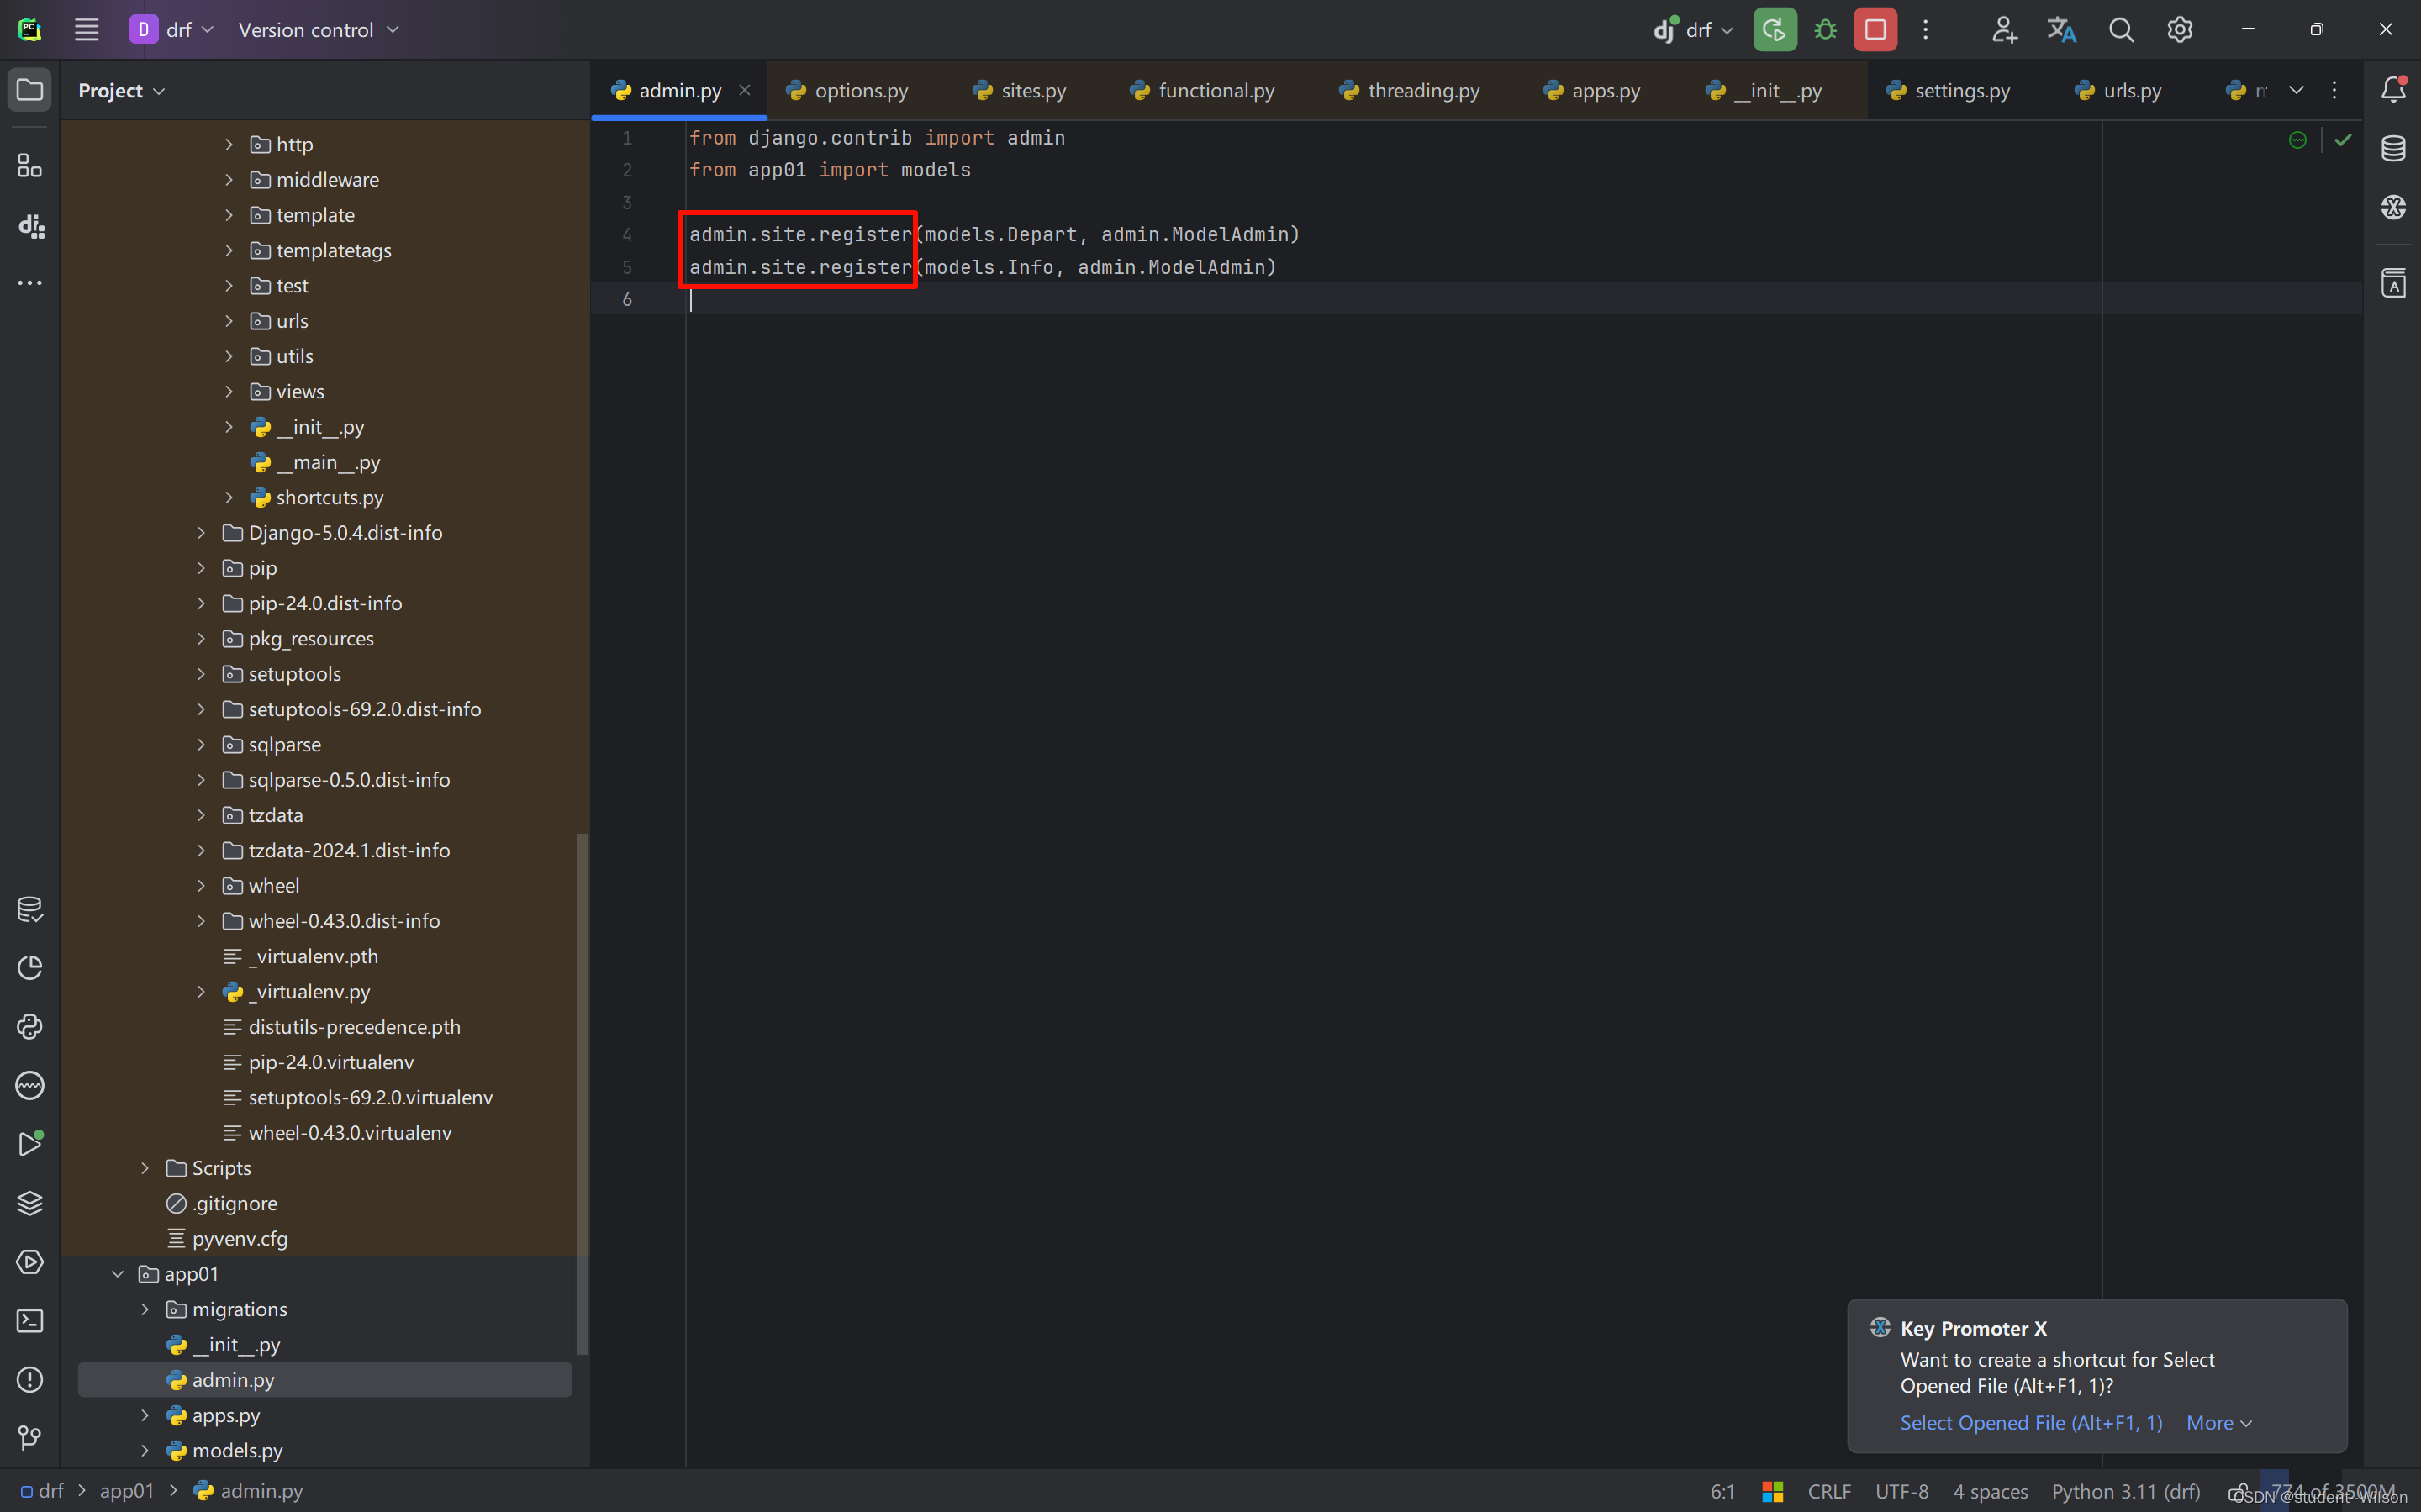The height and width of the screenshot is (1512, 2421).
Task: Show hidden editor tabs dropdown
Action: (x=2296, y=90)
